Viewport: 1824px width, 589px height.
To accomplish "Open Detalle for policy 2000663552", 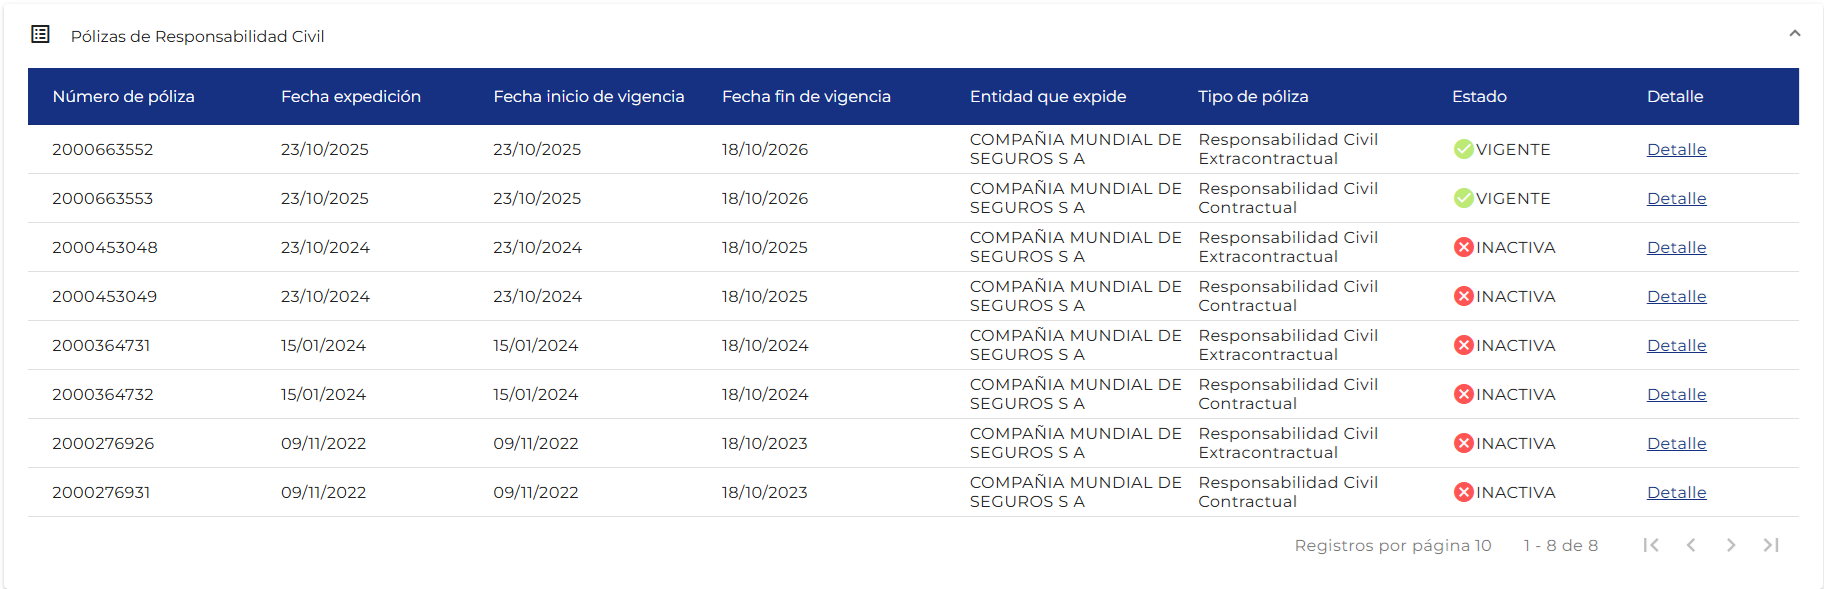I will pos(1676,149).
